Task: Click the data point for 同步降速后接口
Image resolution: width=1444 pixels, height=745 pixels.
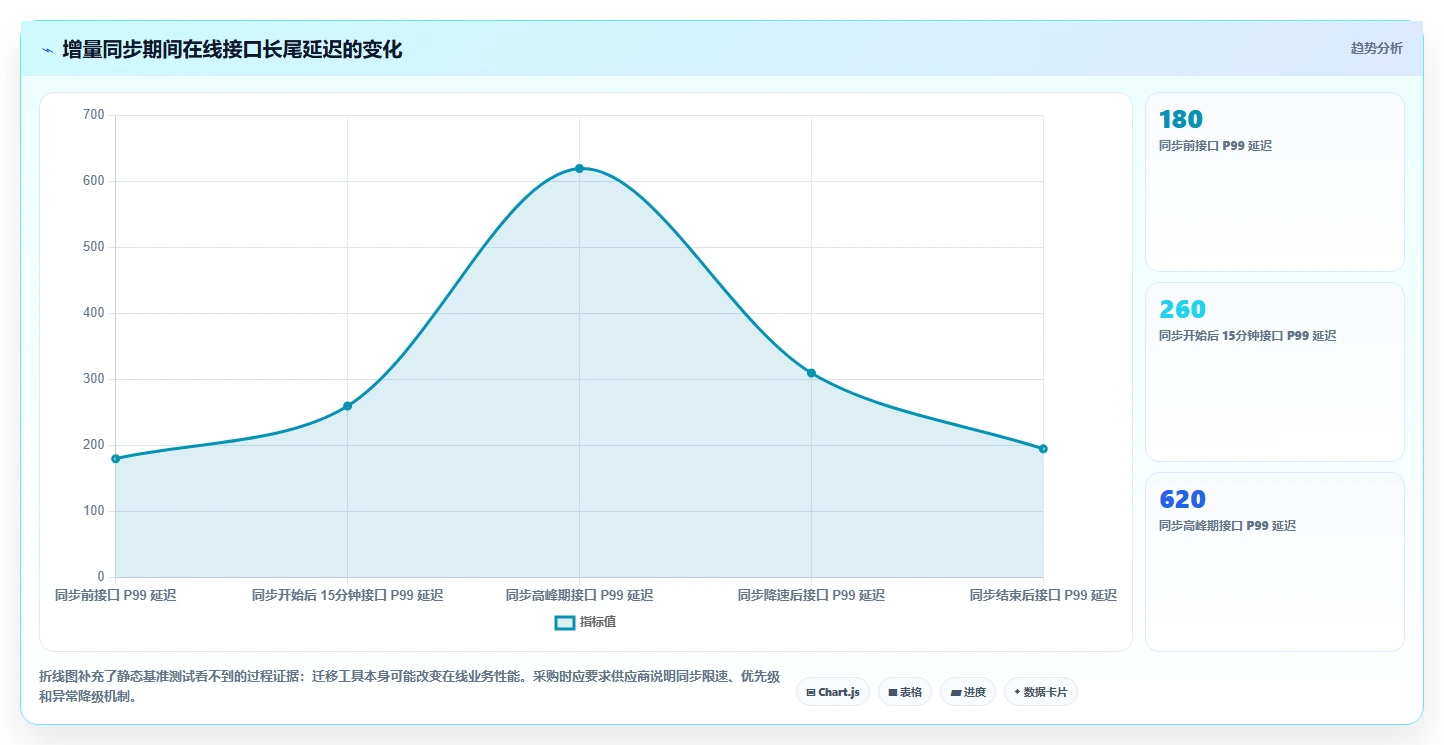Action: [811, 373]
